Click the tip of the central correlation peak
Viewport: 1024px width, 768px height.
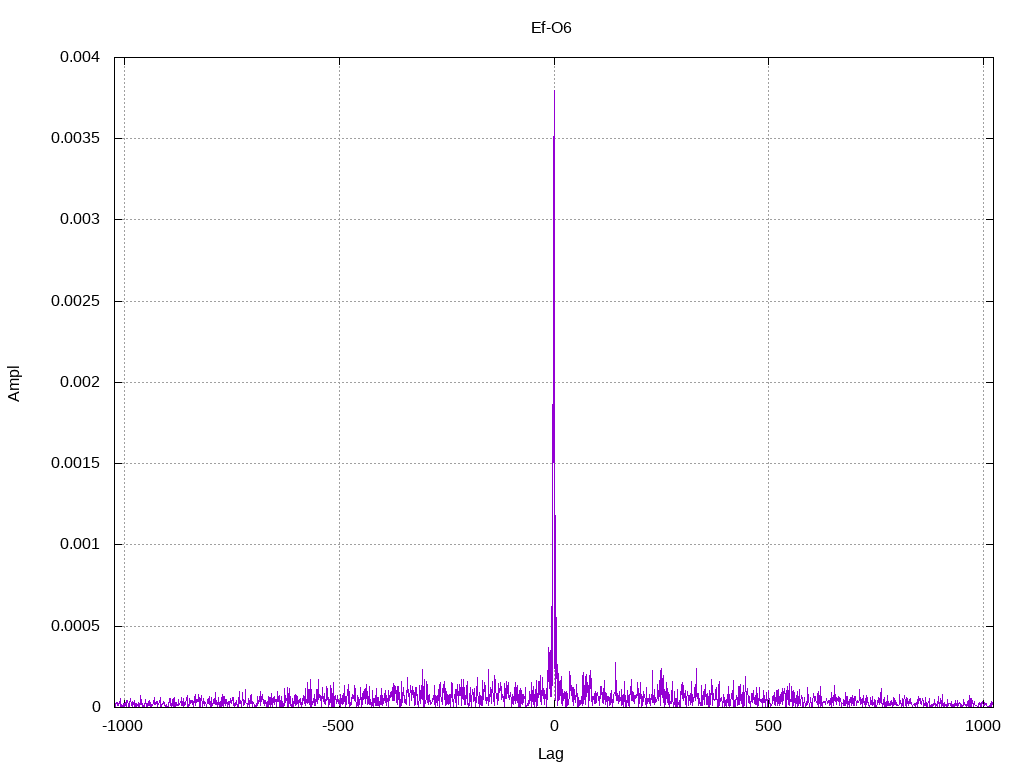click(x=554, y=91)
